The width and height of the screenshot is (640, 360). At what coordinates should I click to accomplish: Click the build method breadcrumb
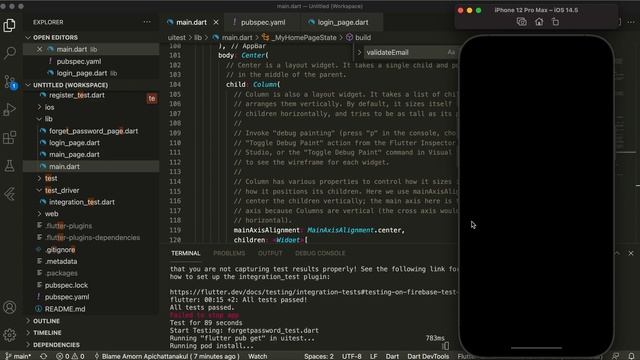tap(363, 38)
